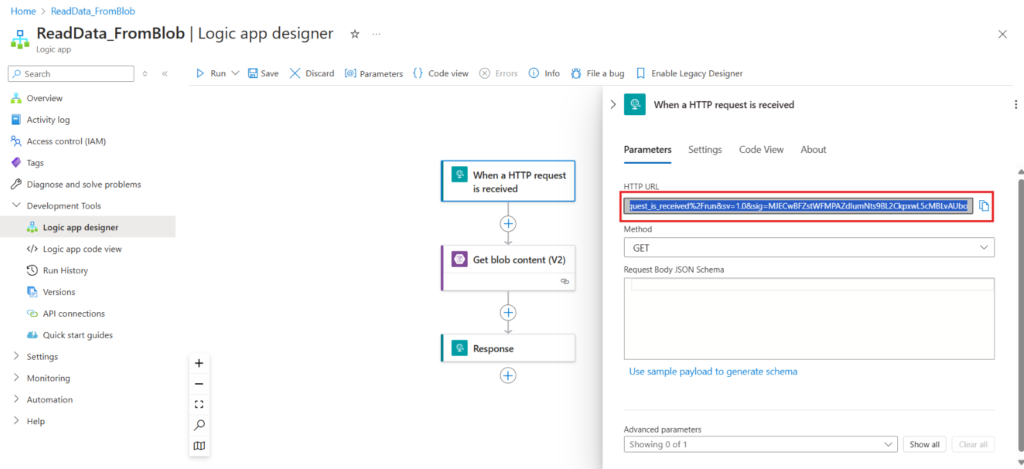The width and height of the screenshot is (1024, 469).
Task: Zoom in on the designer canvas
Action: point(199,363)
